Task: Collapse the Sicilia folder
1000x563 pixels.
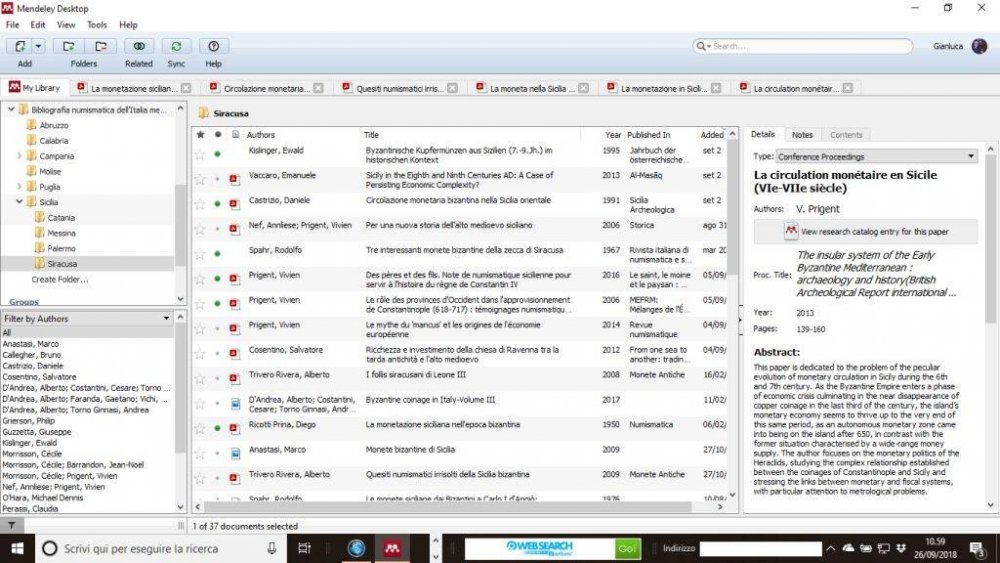Action: [x=19, y=201]
